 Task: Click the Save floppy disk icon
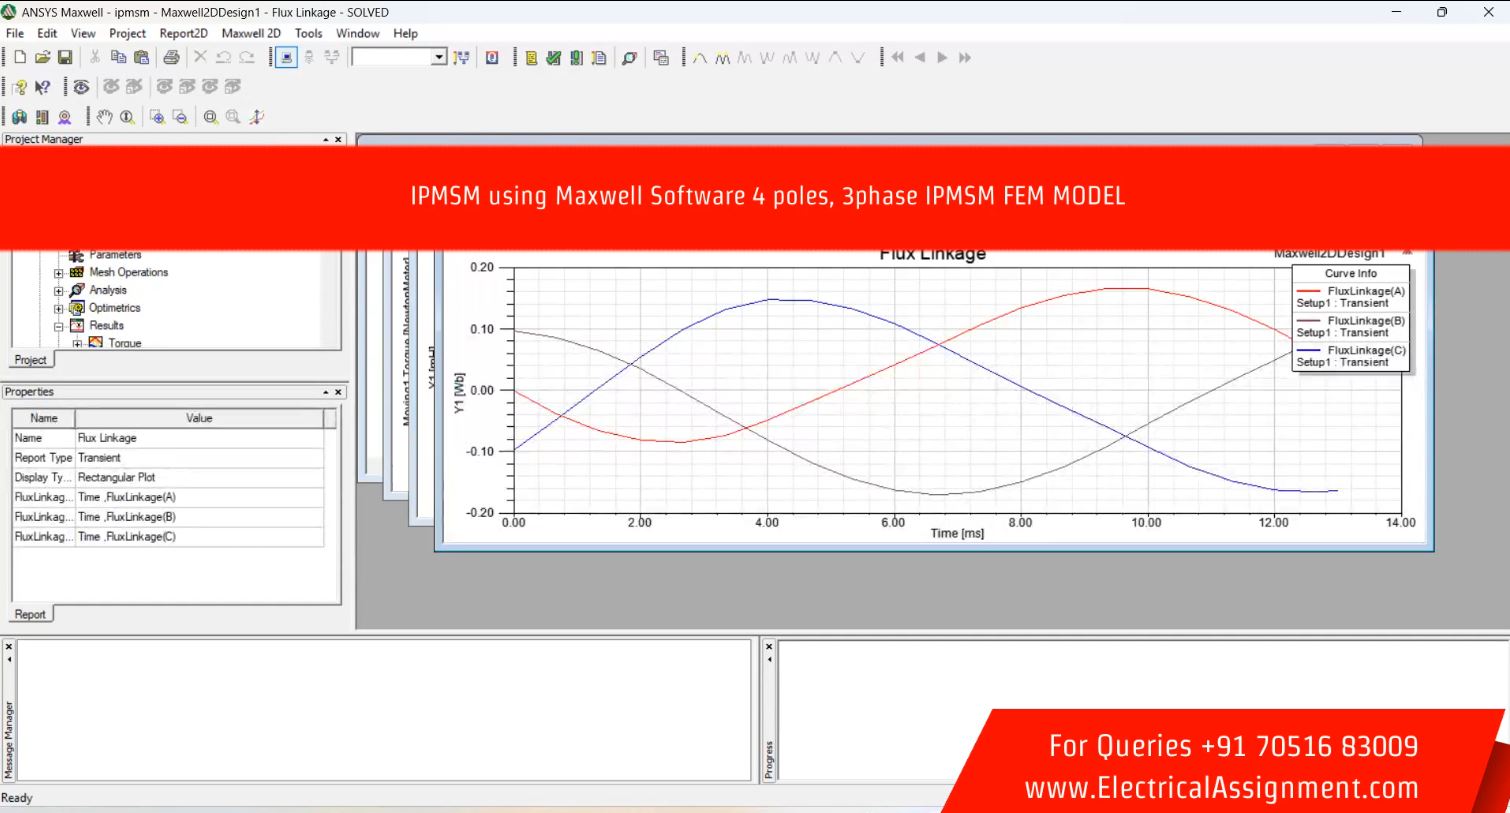65,58
